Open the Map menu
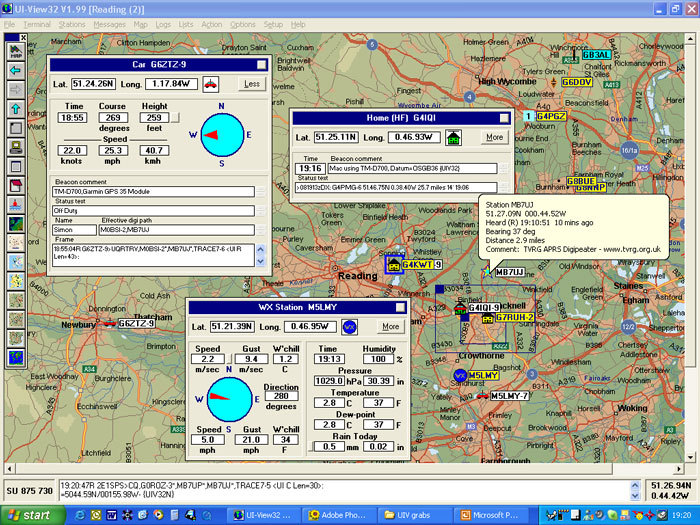 141,25
